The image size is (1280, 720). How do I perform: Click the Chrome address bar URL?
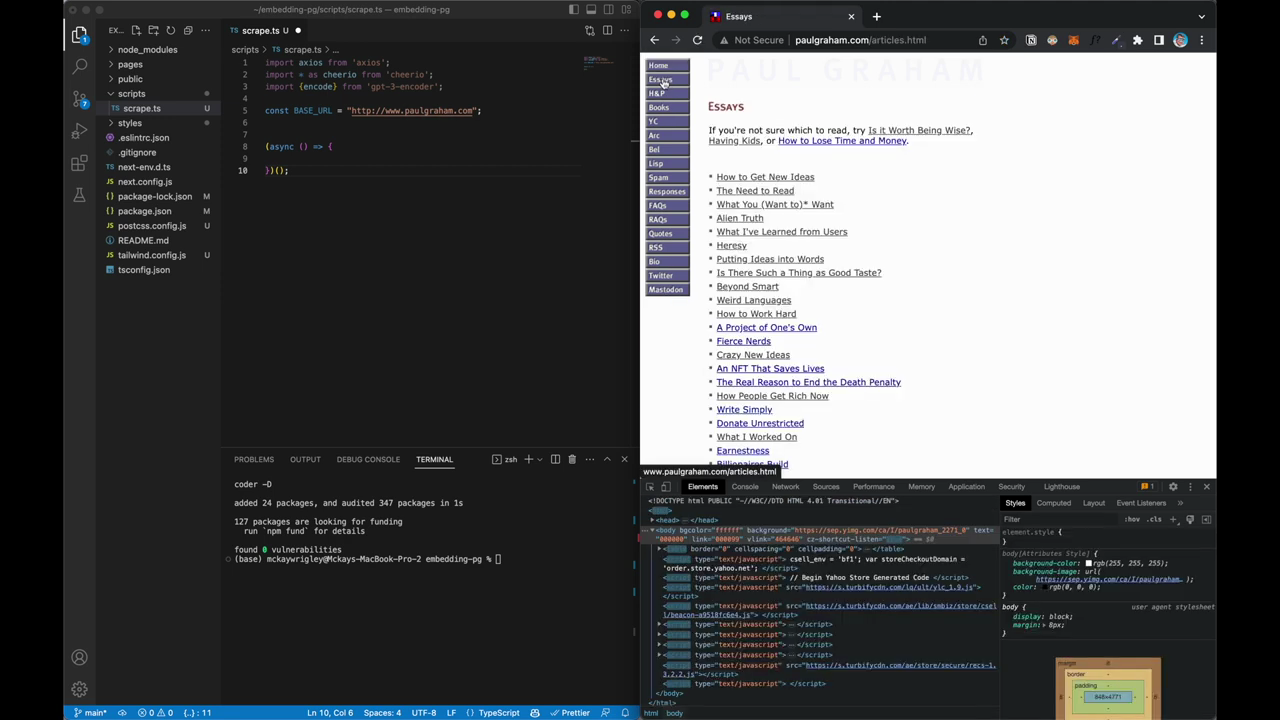(860, 40)
